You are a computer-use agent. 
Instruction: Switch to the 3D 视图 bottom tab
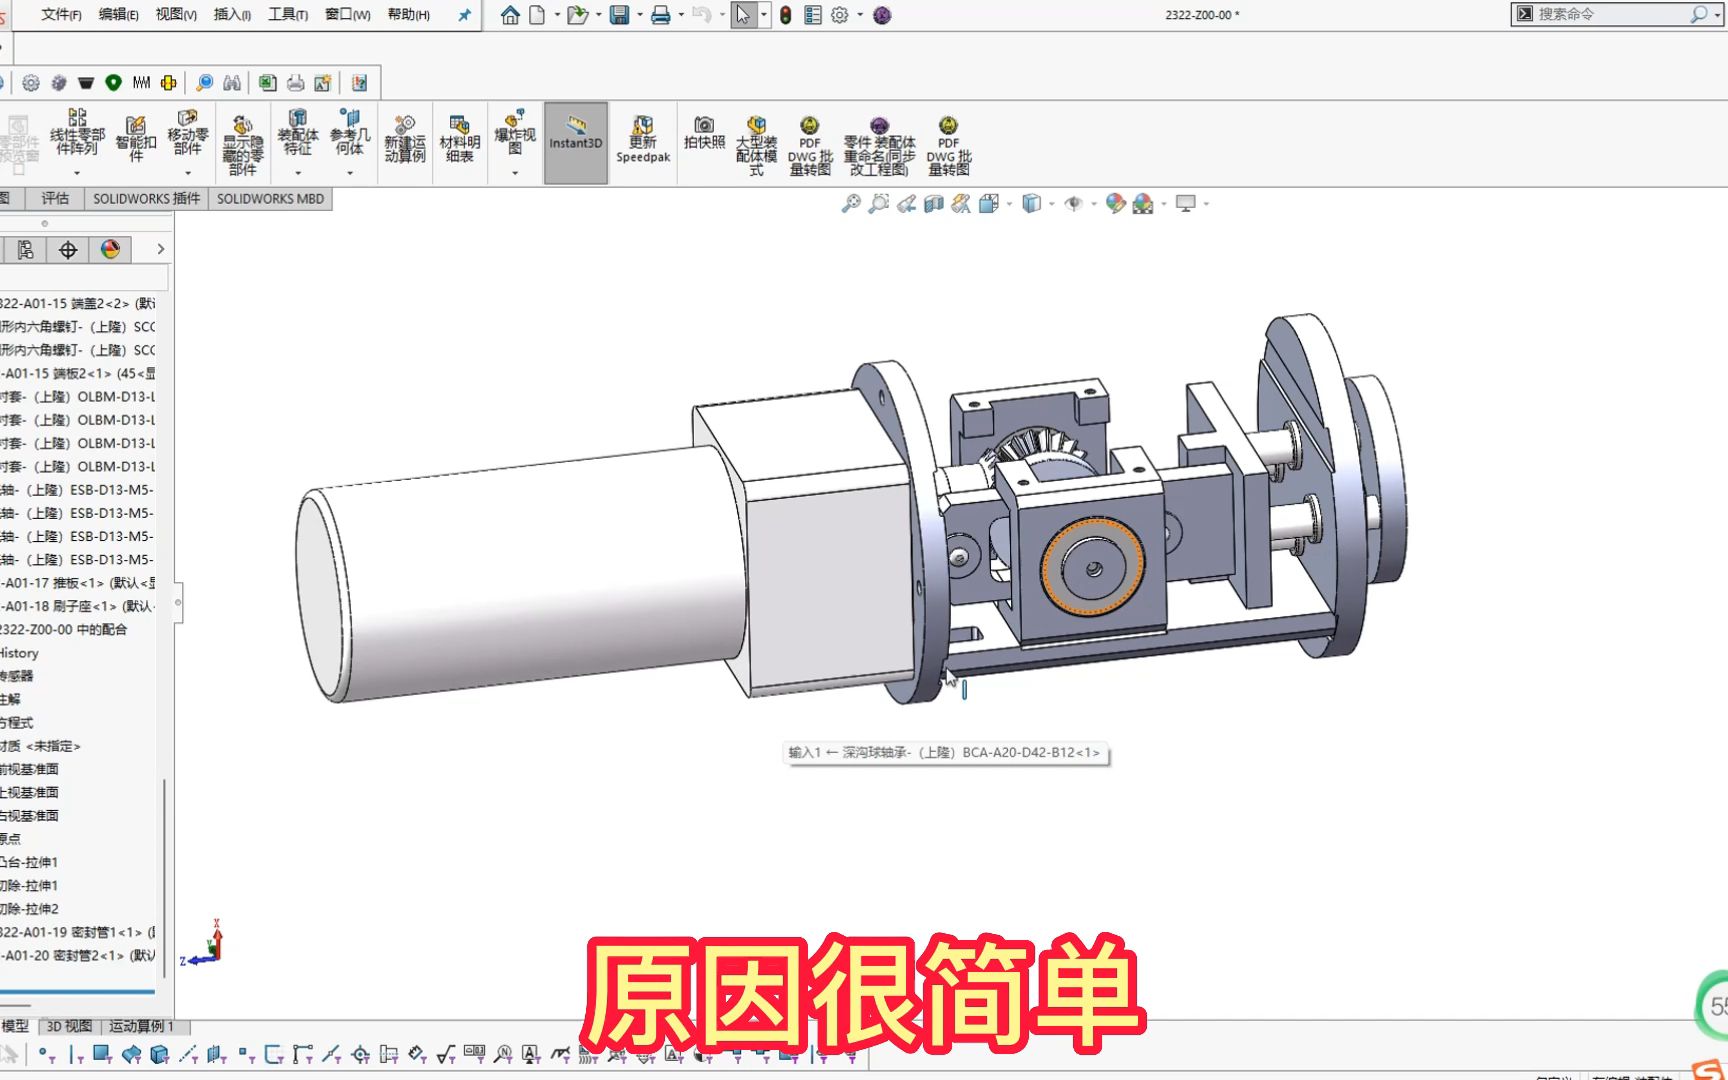[x=69, y=1027]
